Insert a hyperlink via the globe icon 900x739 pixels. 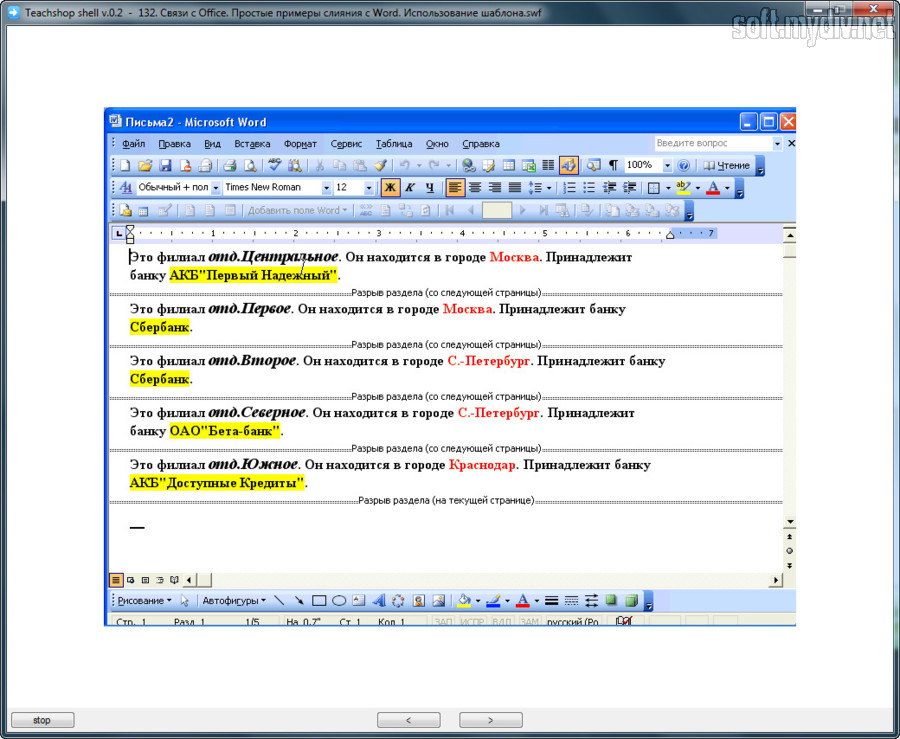(x=469, y=166)
